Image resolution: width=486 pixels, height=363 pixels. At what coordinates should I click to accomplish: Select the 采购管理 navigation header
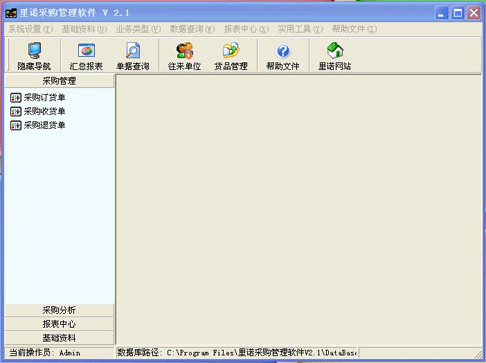point(59,81)
